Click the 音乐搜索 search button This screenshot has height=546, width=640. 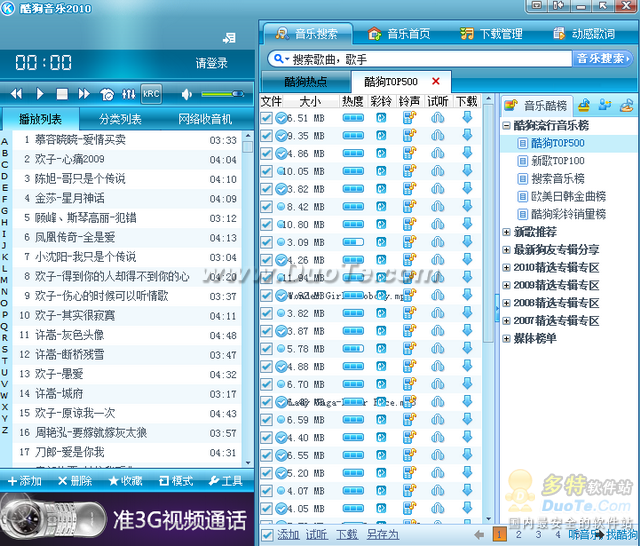coord(602,59)
